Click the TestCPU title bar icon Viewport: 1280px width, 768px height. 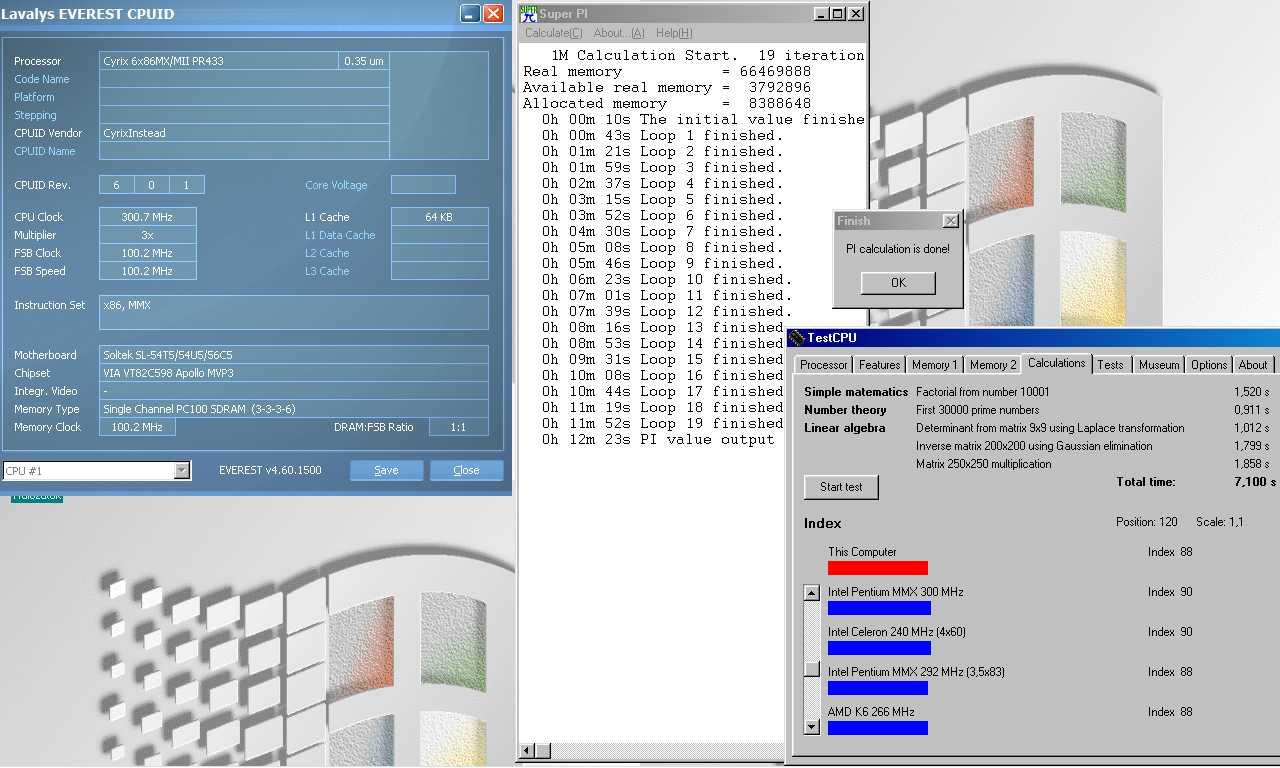(796, 337)
